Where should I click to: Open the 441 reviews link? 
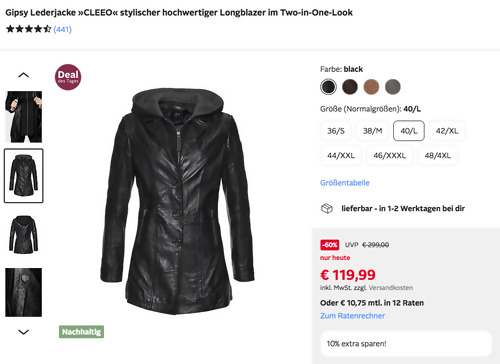[x=62, y=29]
